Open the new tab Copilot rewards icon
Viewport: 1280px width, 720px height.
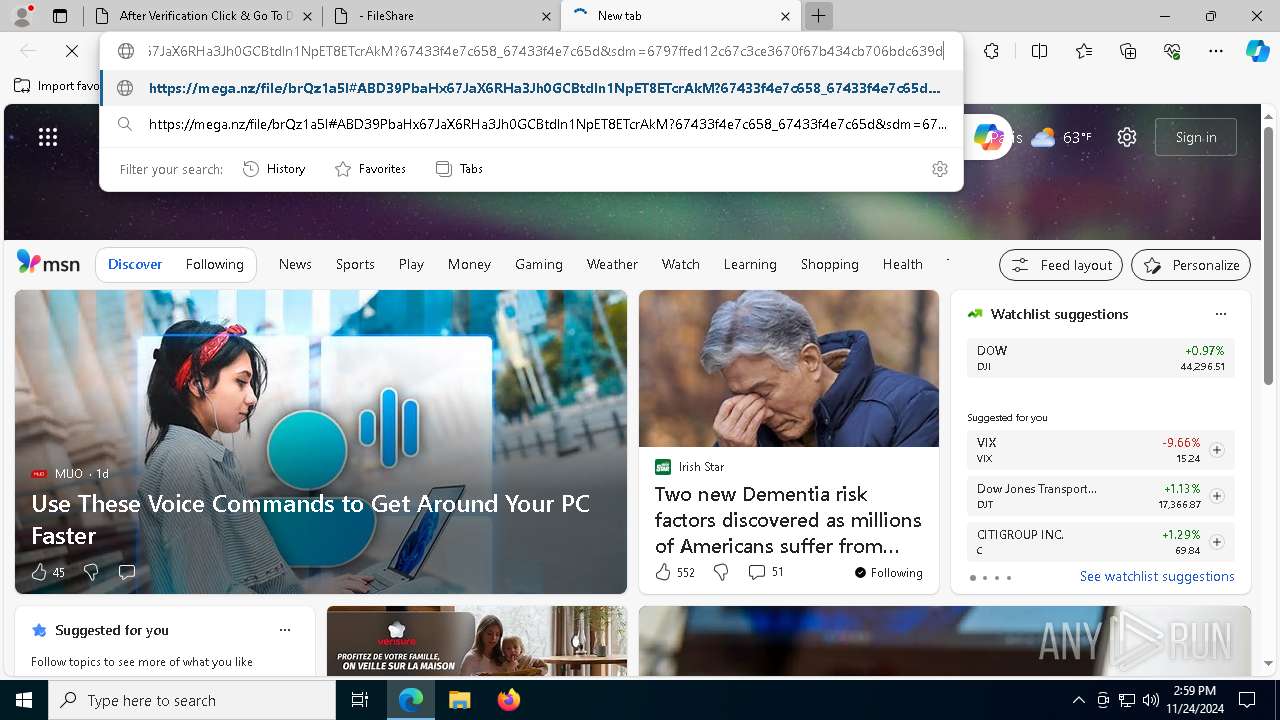click(988, 137)
